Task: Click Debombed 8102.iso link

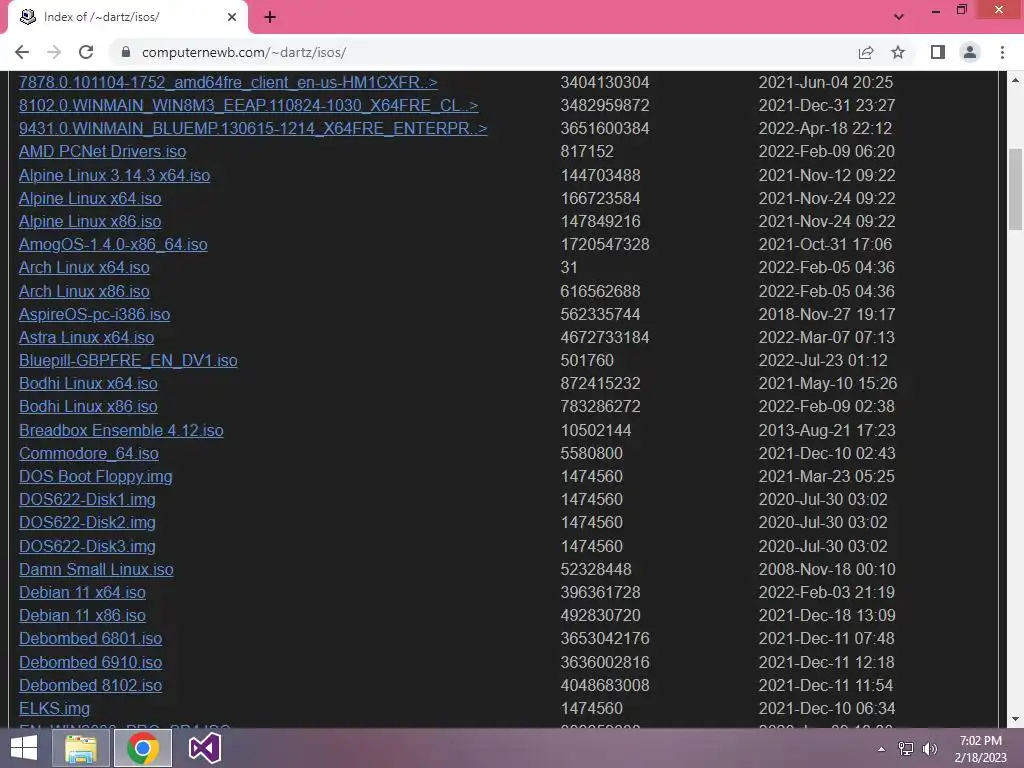Action: (90, 685)
